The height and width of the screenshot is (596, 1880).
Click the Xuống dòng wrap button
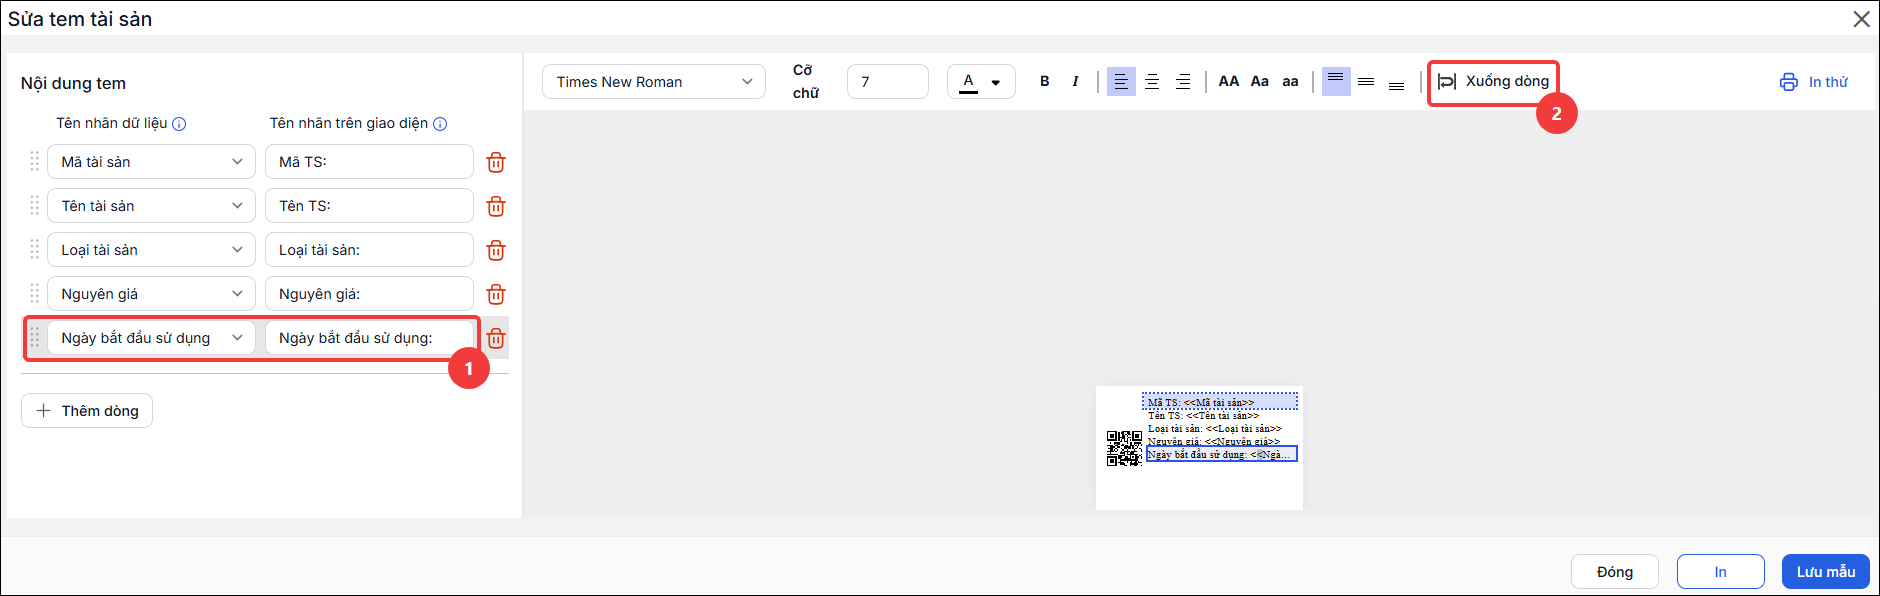pyautogui.click(x=1493, y=82)
